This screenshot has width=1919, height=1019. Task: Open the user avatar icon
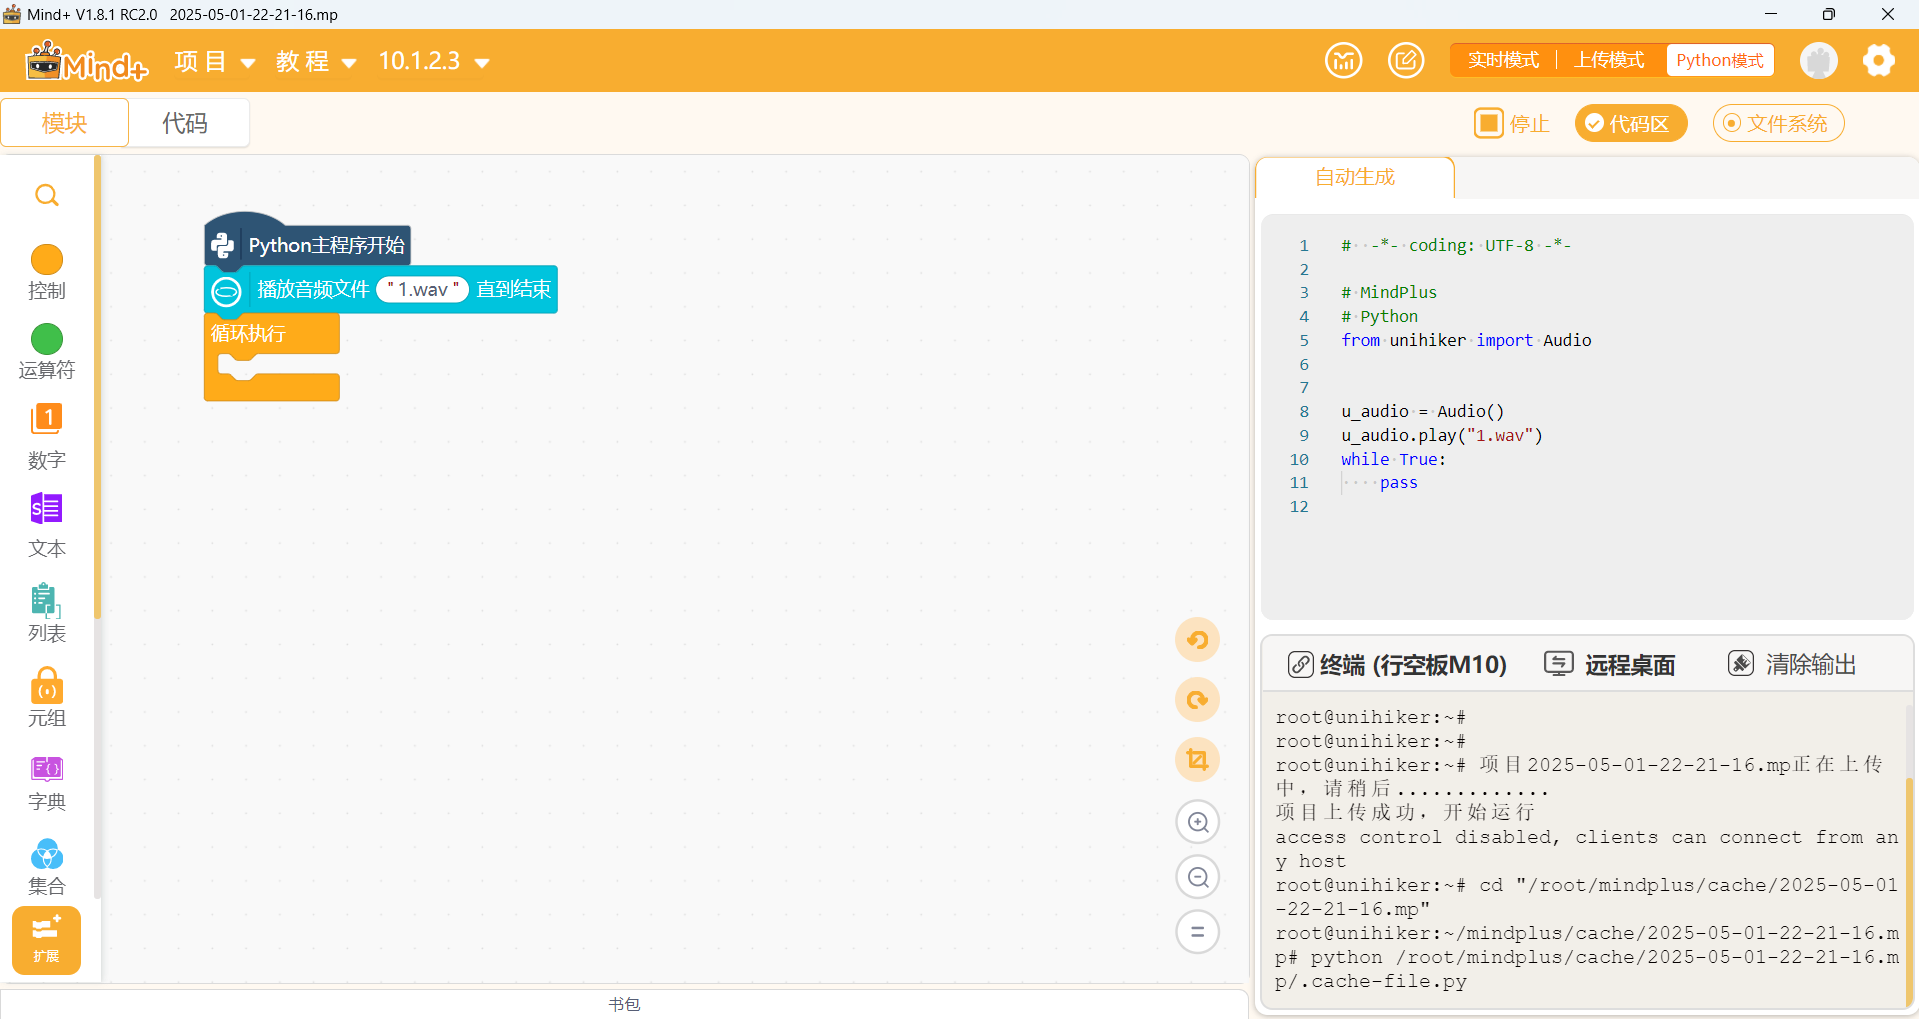click(1819, 61)
